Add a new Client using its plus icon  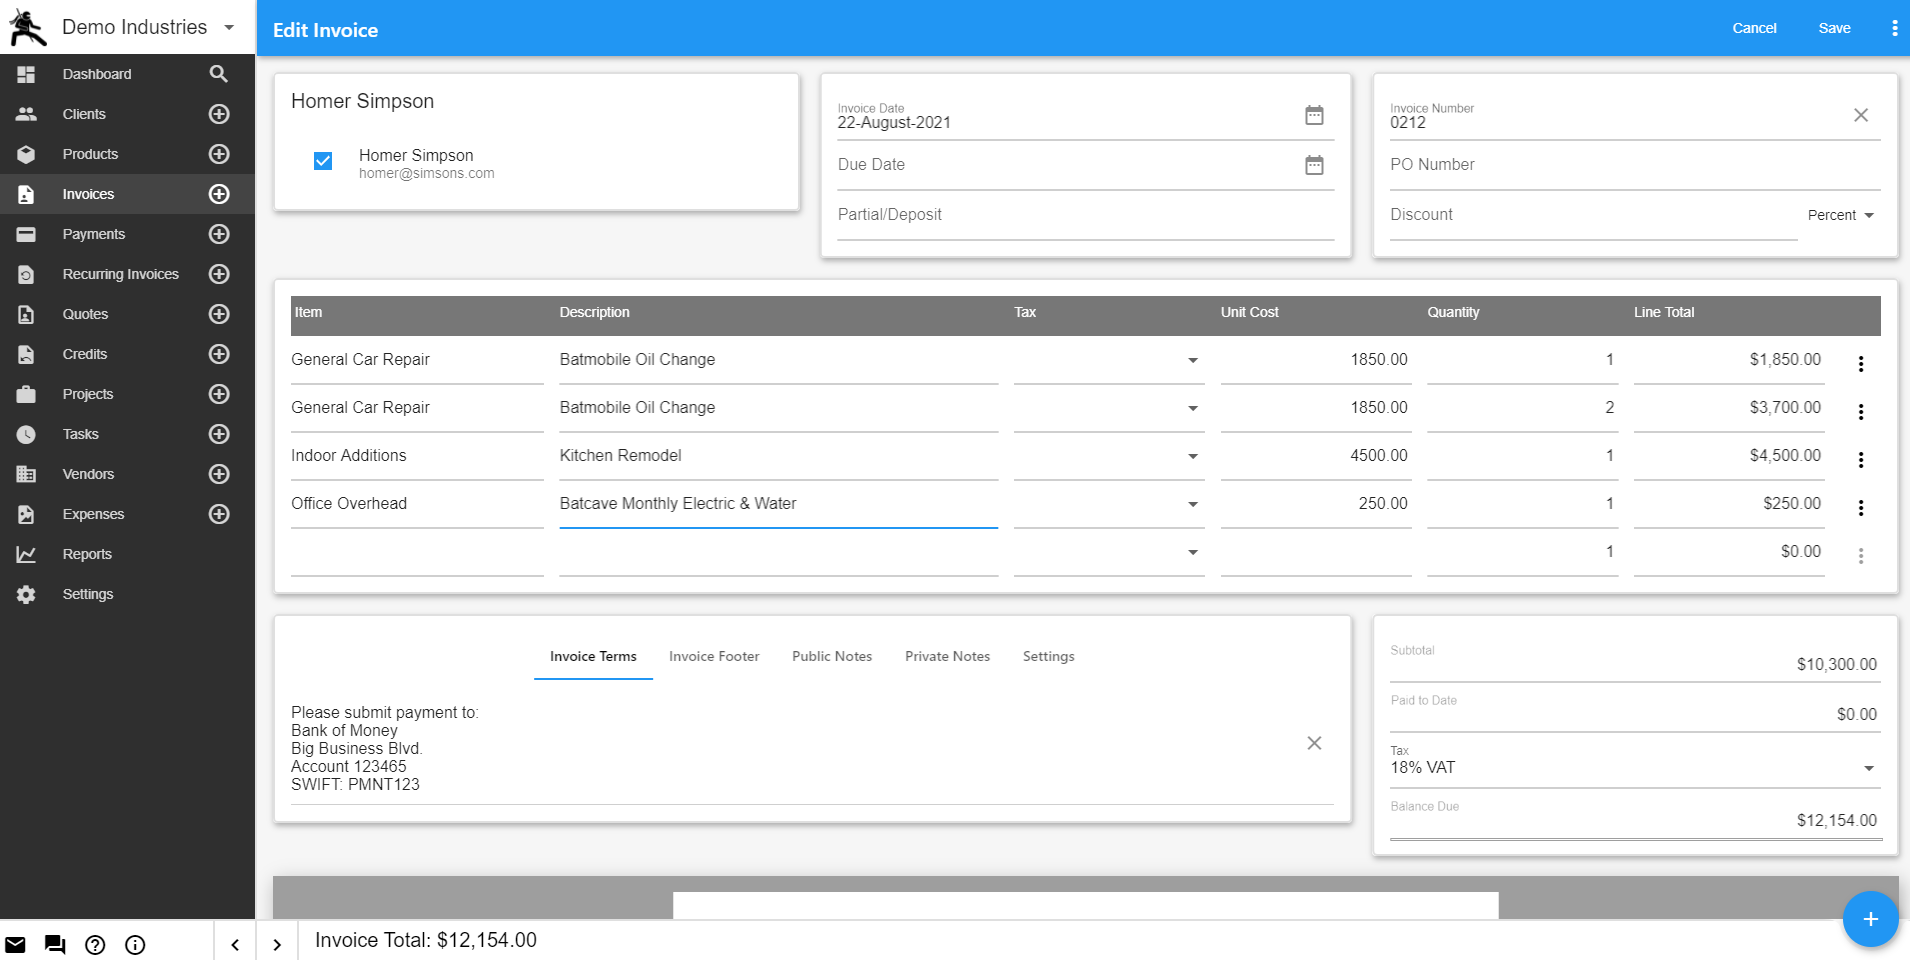tap(218, 114)
